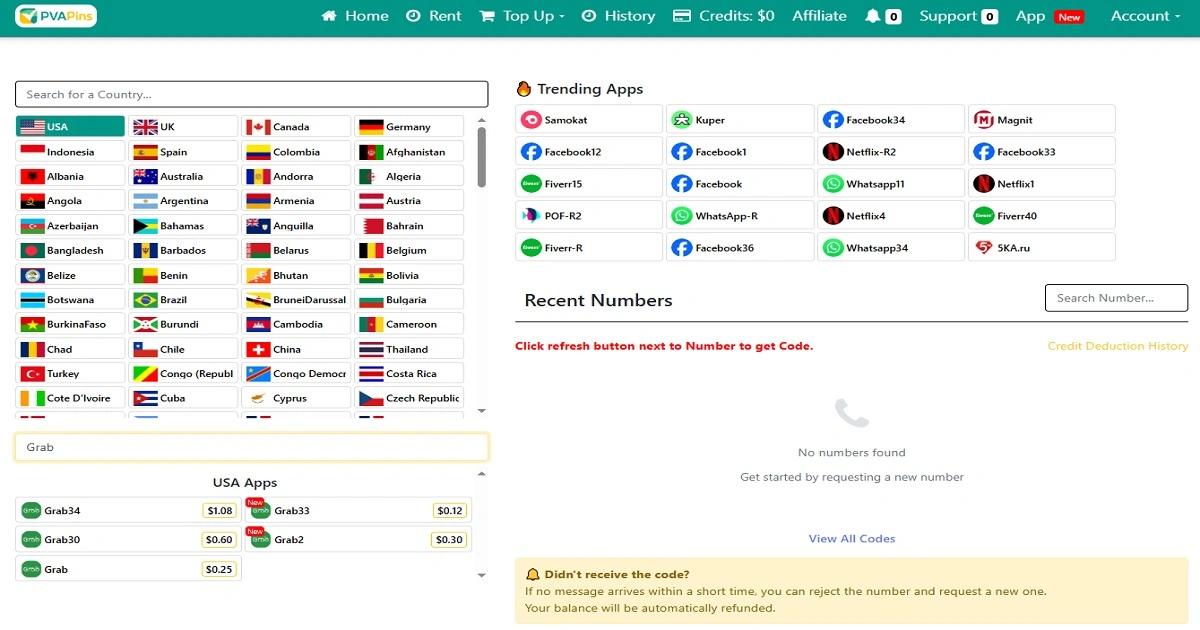The width and height of the screenshot is (1200, 630).
Task: Select POF-R2 trending app
Action: (589, 215)
